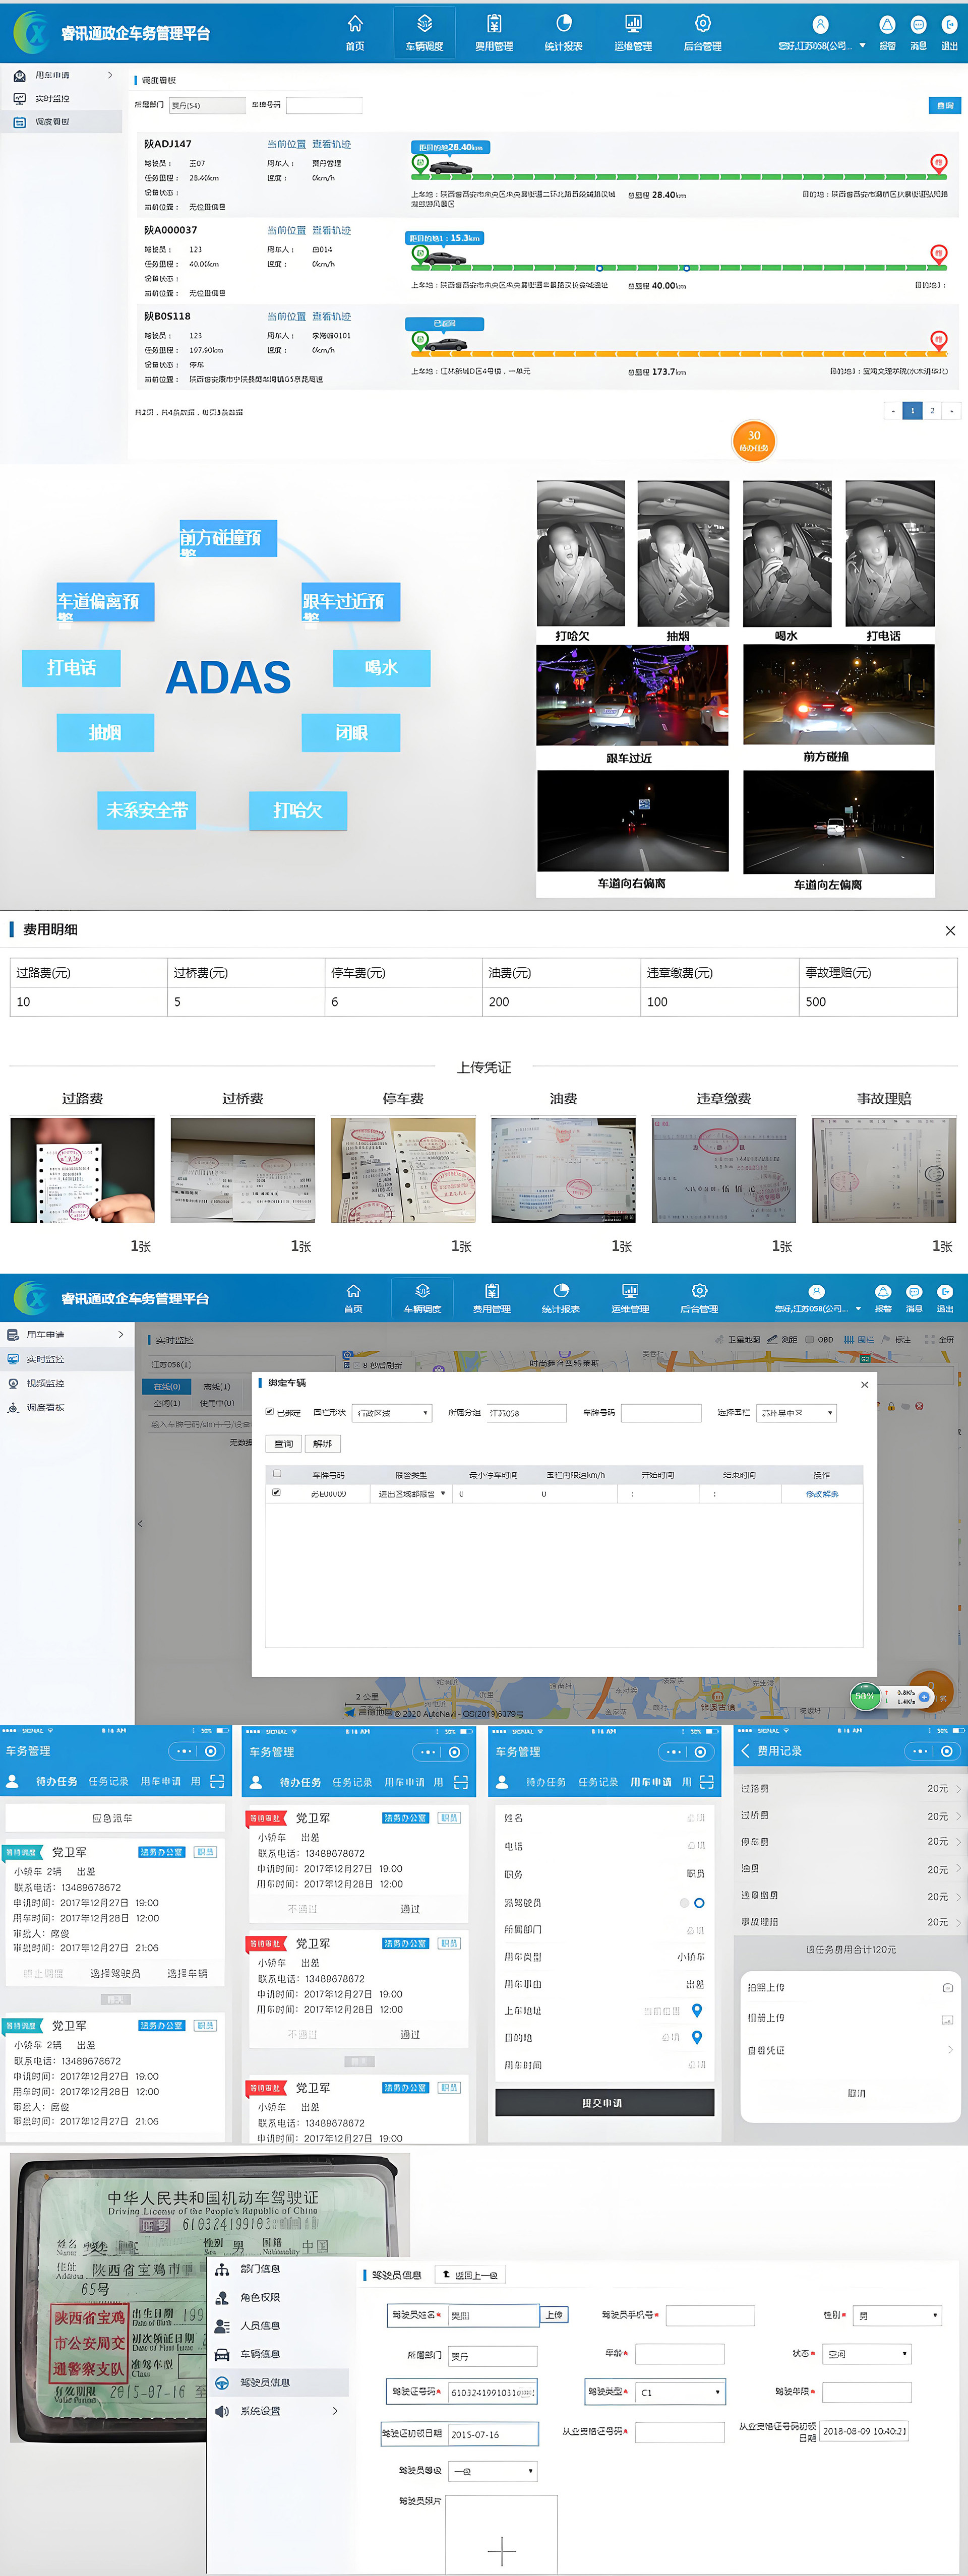Screen dimensions: 968x2576
Task: Toggle 需驾驶员 switch in phone form
Action: (x=692, y=1903)
